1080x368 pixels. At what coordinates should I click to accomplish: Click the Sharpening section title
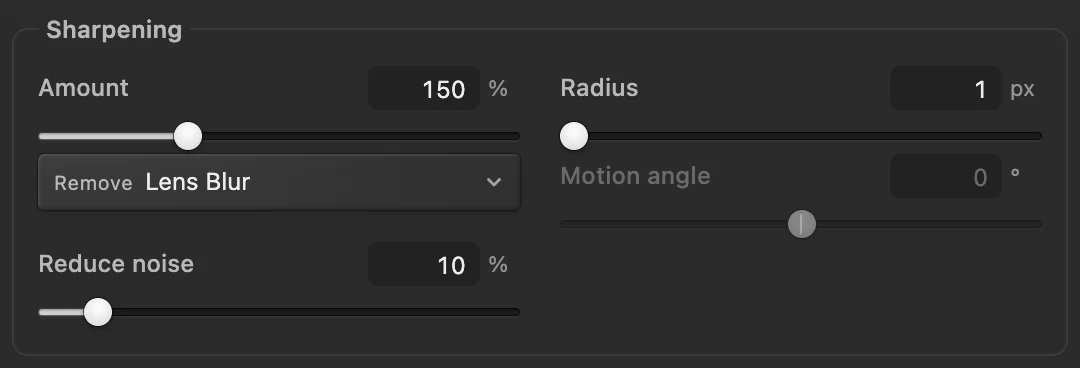pyautogui.click(x=114, y=30)
